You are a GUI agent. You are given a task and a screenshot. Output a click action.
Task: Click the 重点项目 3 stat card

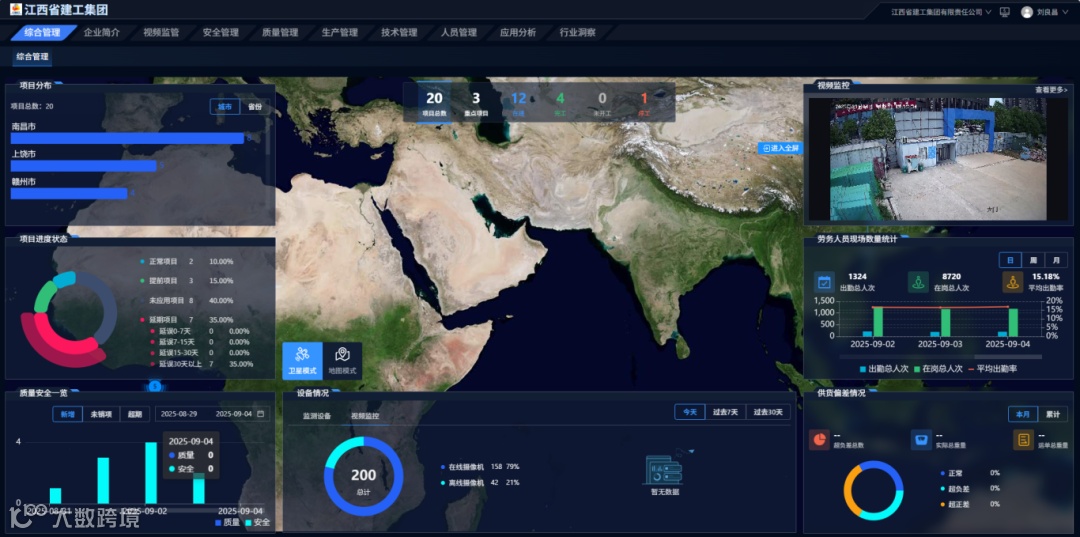coord(476,103)
